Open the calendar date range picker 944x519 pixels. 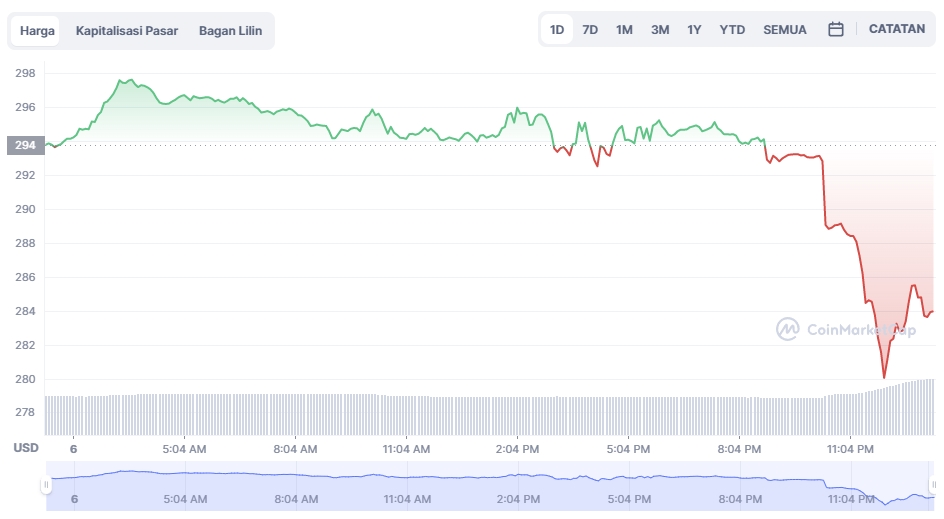[836, 30]
